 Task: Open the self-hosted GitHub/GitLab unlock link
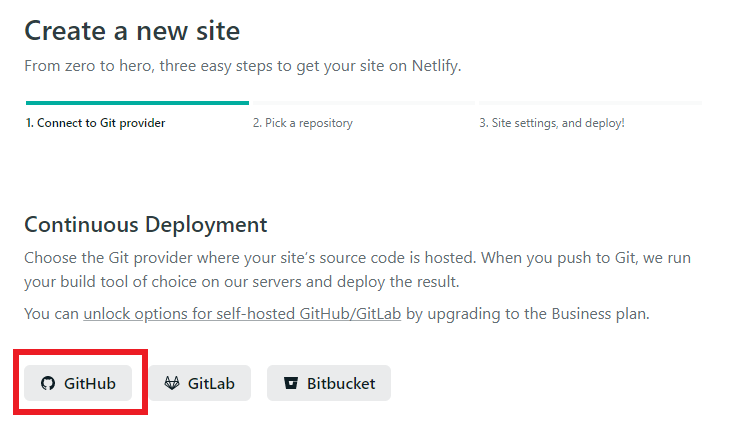(x=243, y=314)
